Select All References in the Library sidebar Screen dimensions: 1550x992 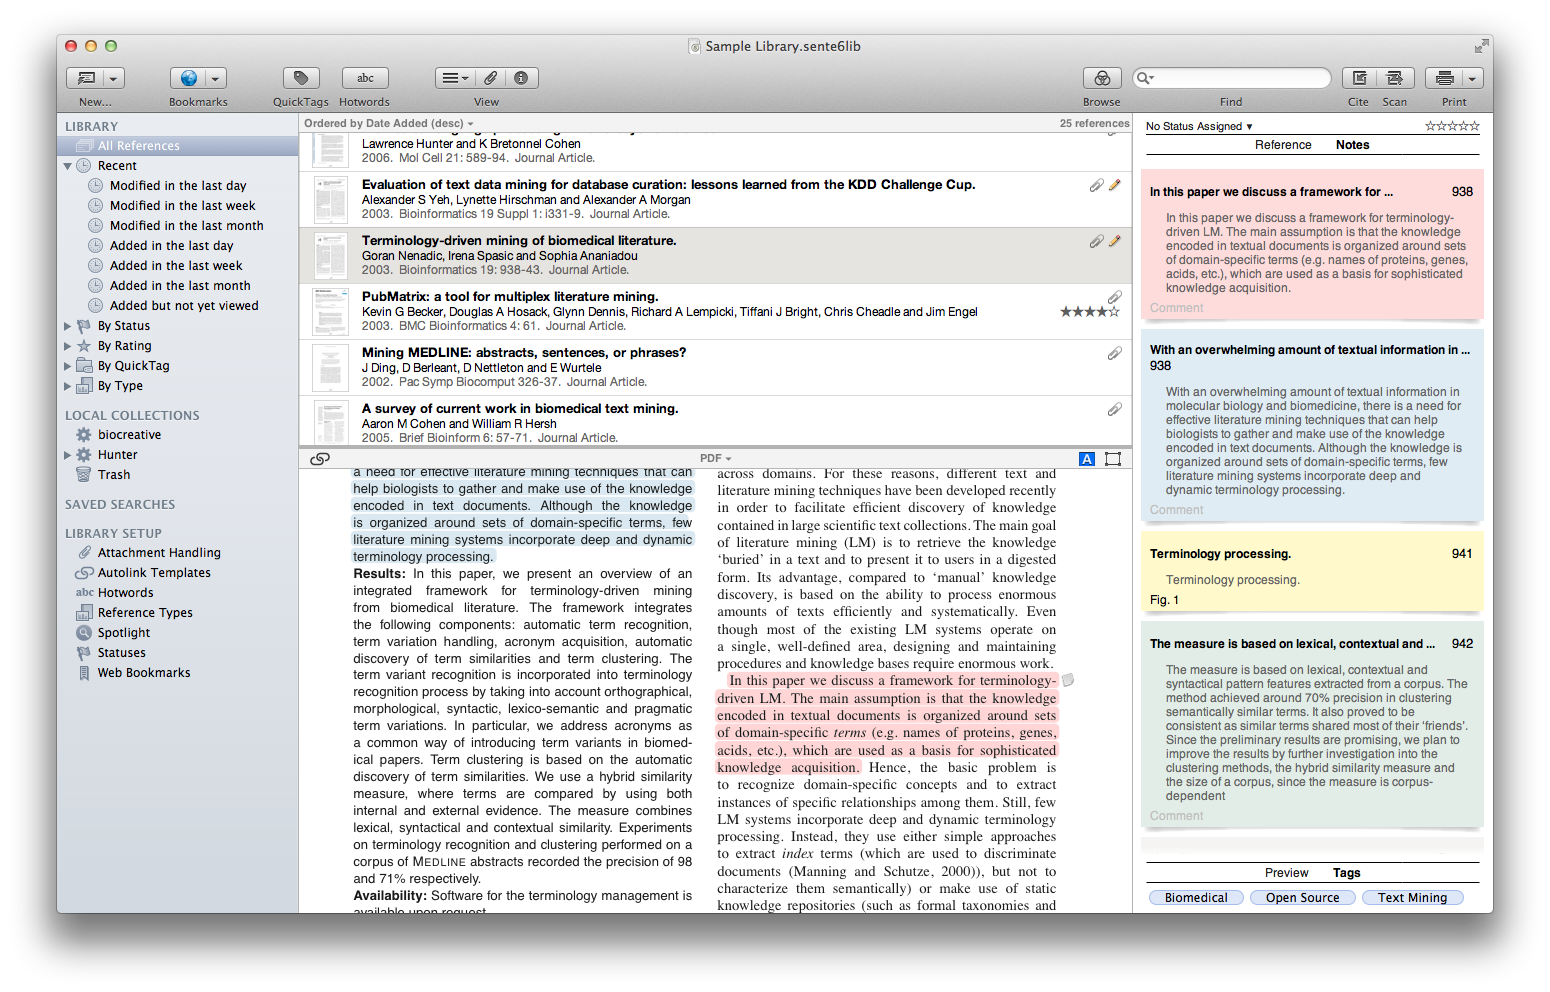178,146
